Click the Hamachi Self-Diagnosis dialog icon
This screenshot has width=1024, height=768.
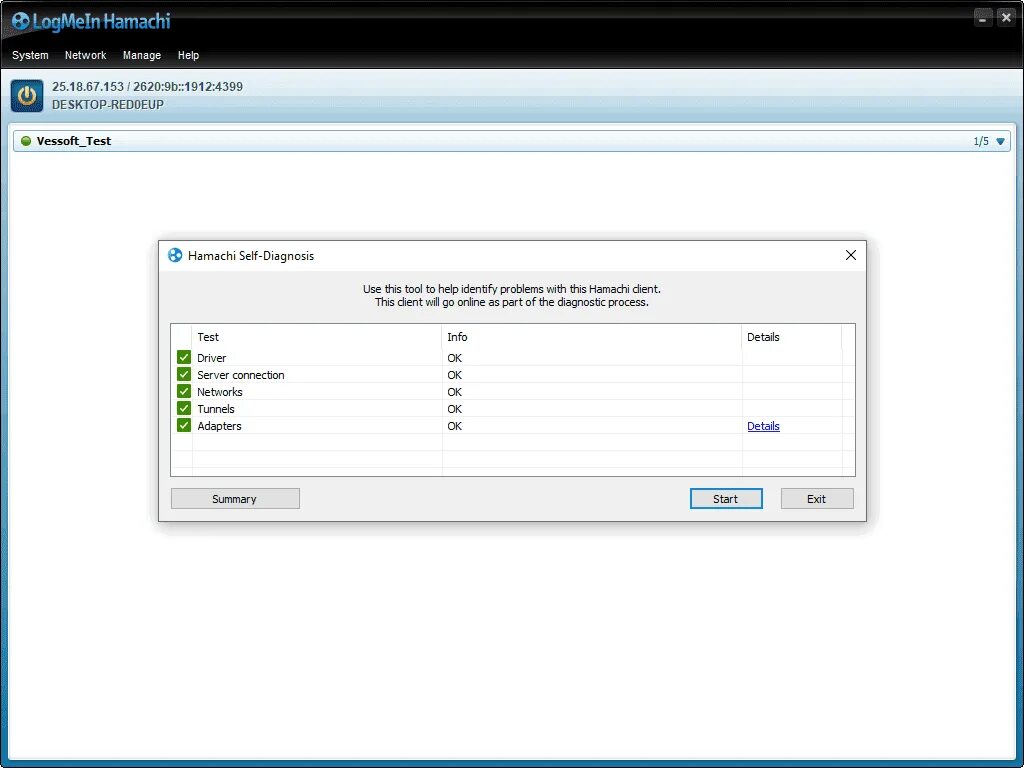[175, 255]
